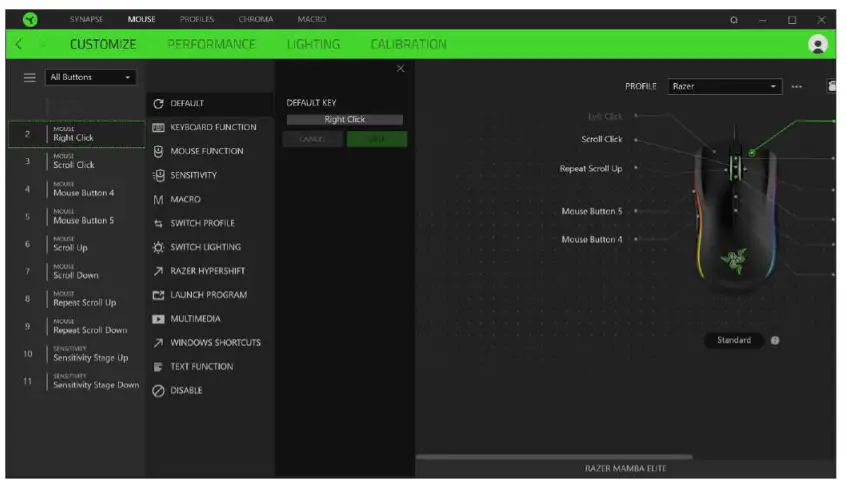847x485 pixels.
Task: Open the Razer profile dropdown
Action: 724,86
